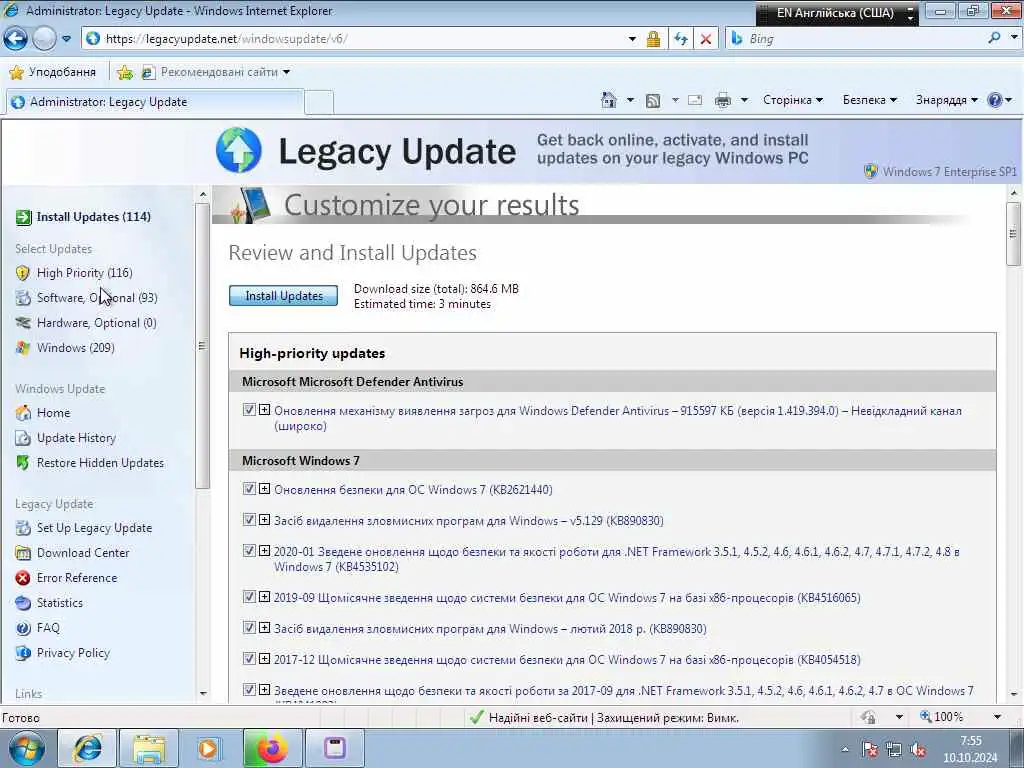Select High Priority (116) category
Image resolution: width=1024 pixels, height=768 pixels.
[x=84, y=273]
